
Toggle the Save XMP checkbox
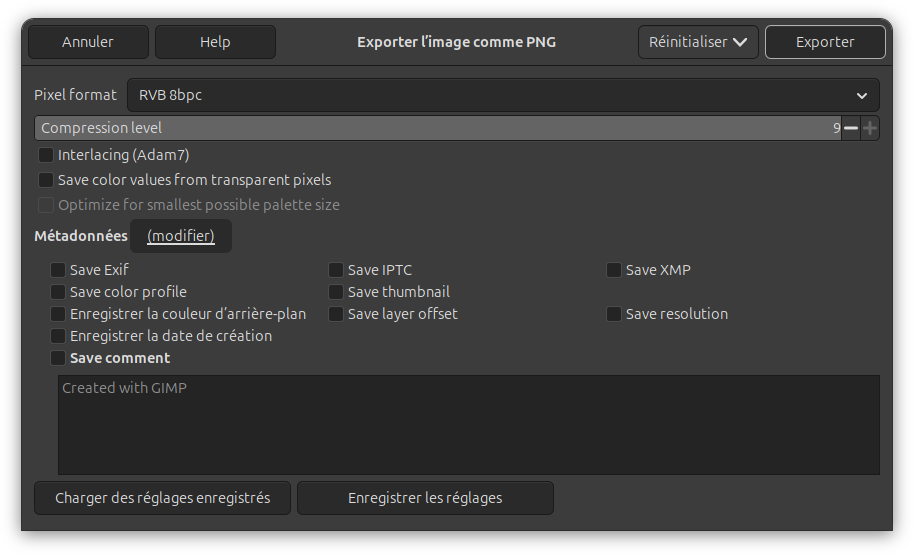pos(614,270)
